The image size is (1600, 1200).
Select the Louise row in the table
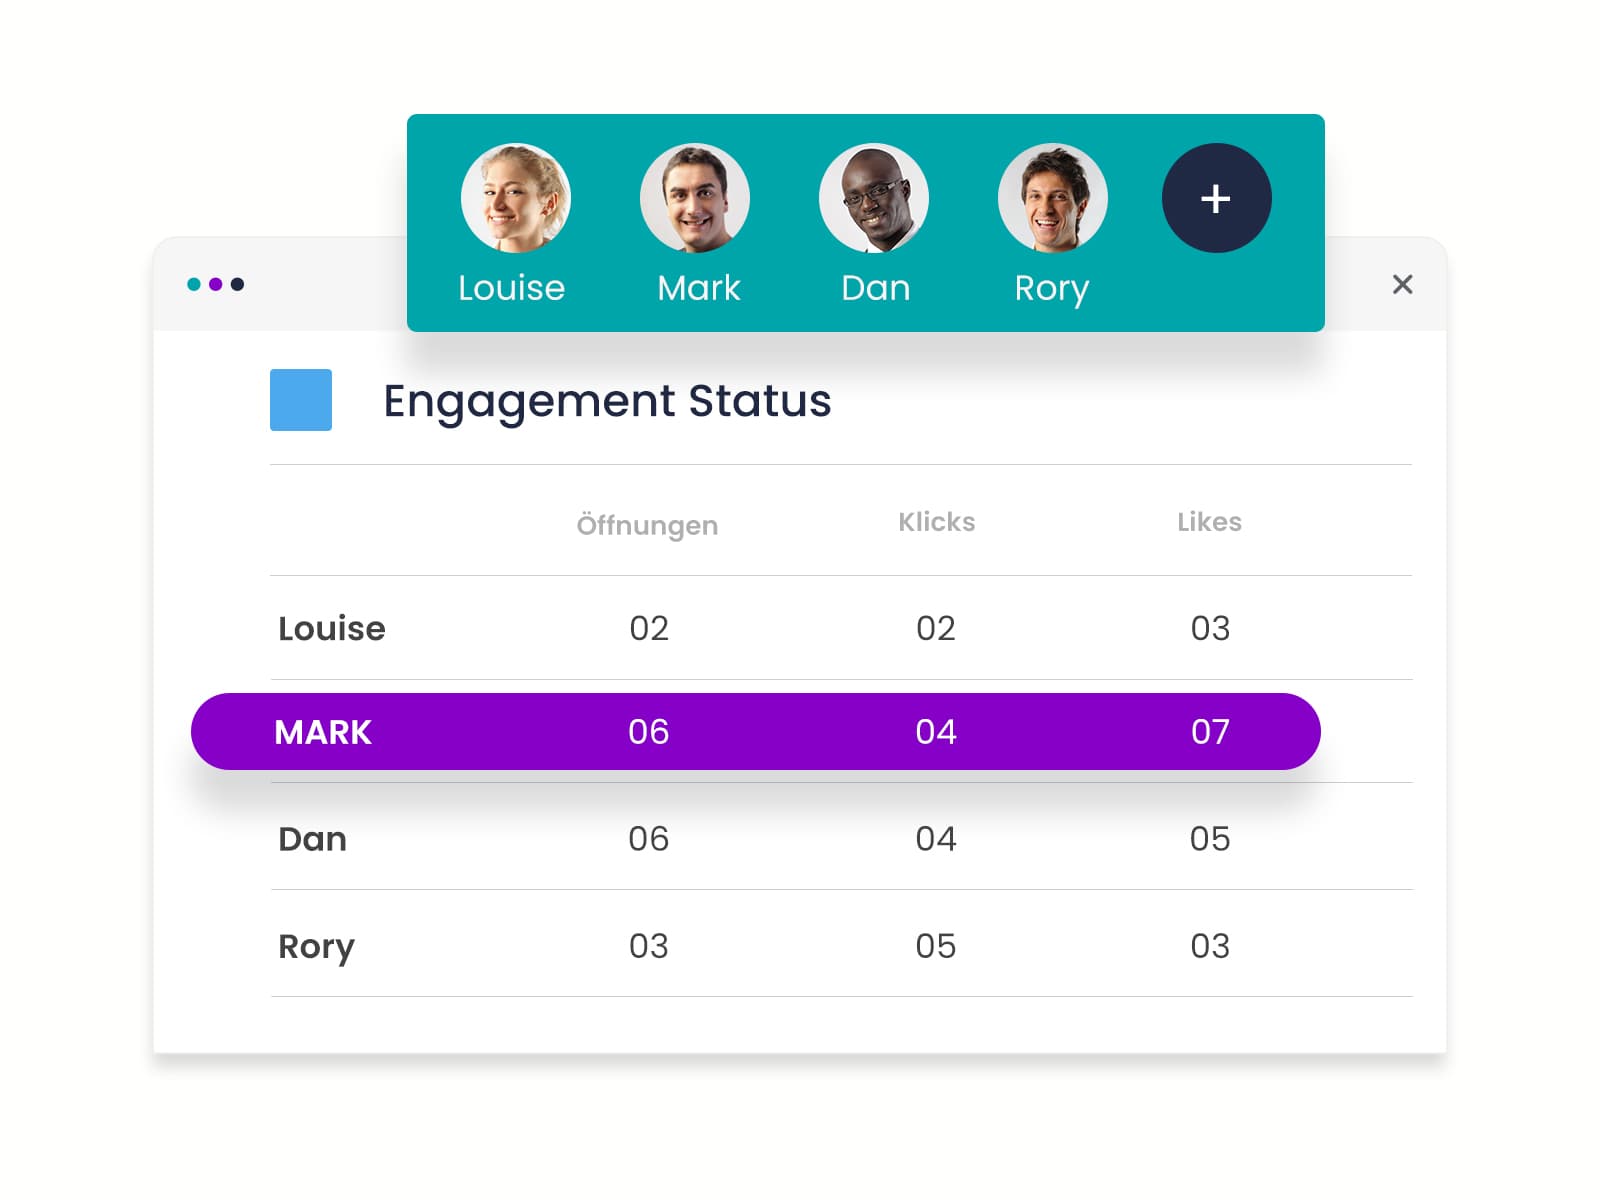pyautogui.click(x=331, y=628)
